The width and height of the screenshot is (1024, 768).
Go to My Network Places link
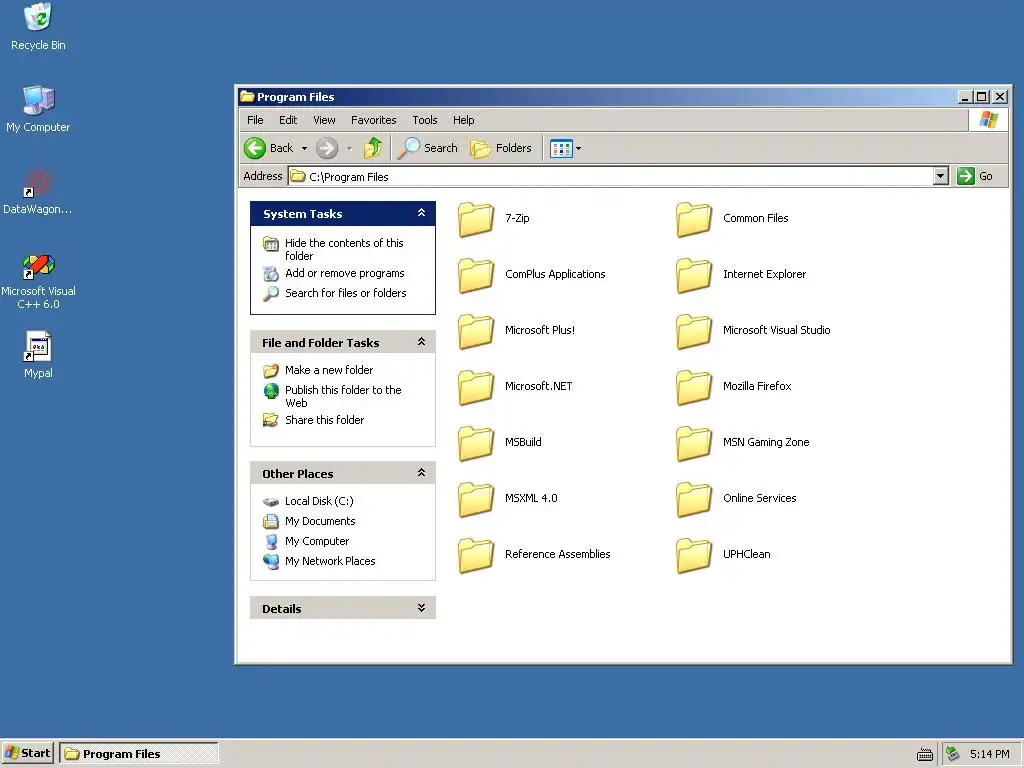330,561
